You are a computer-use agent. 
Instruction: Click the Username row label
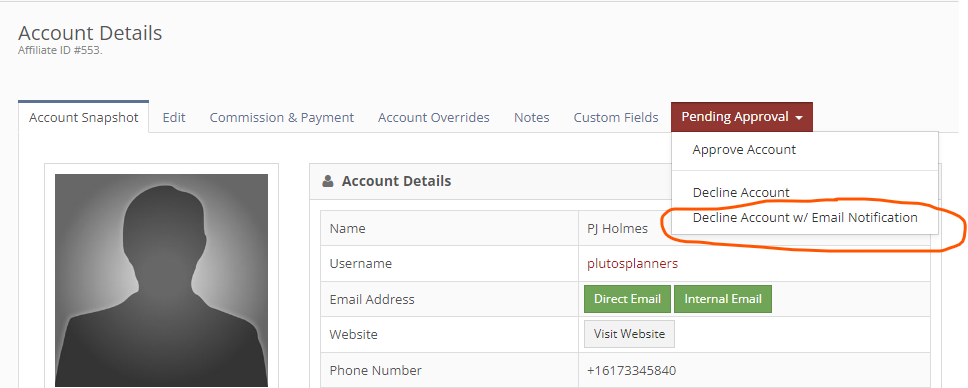(x=361, y=264)
